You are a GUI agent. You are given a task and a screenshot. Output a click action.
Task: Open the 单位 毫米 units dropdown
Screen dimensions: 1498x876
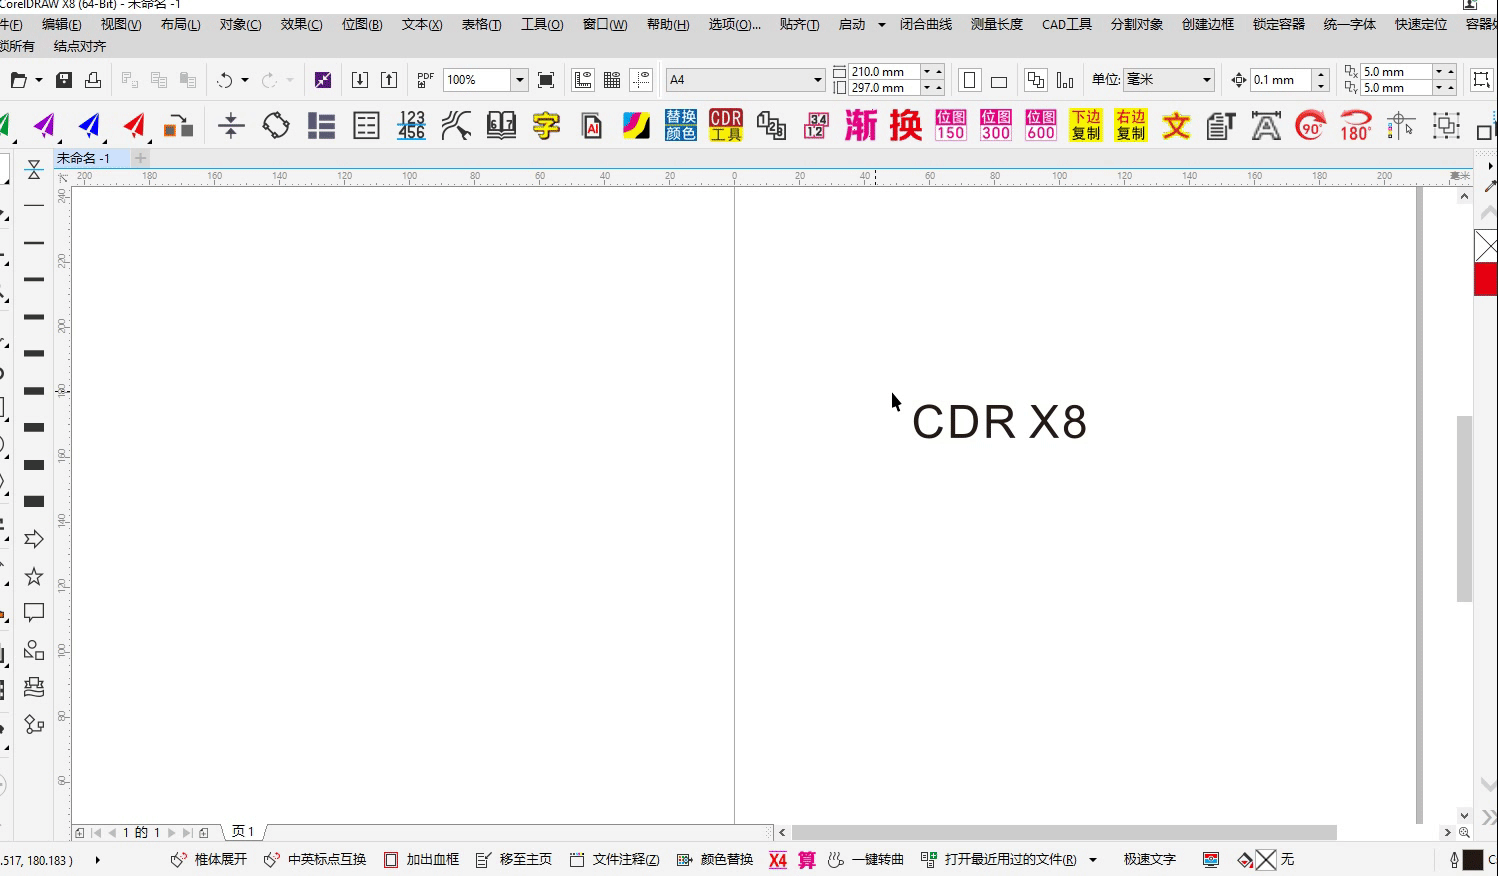coord(1207,80)
